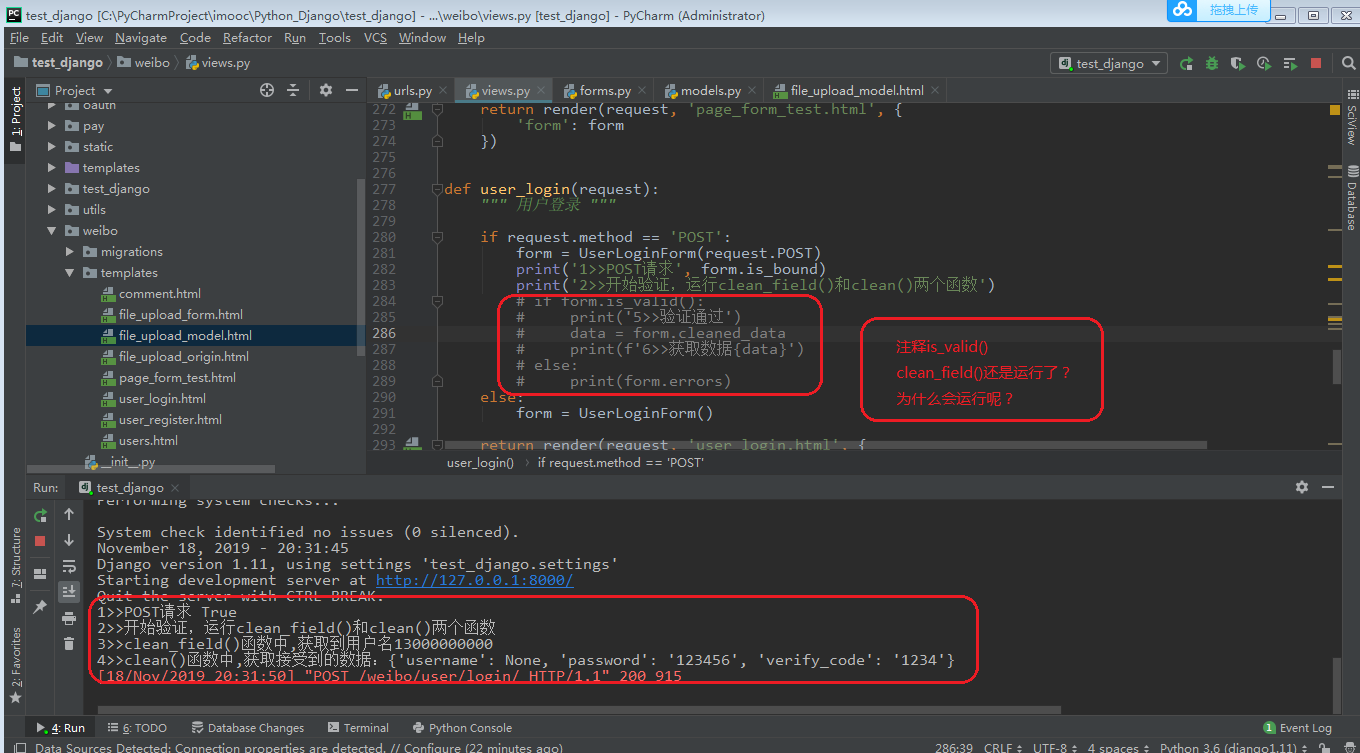The height and width of the screenshot is (753, 1360).
Task: Toggle soft-wrap in the Run console
Action: [x=69, y=566]
